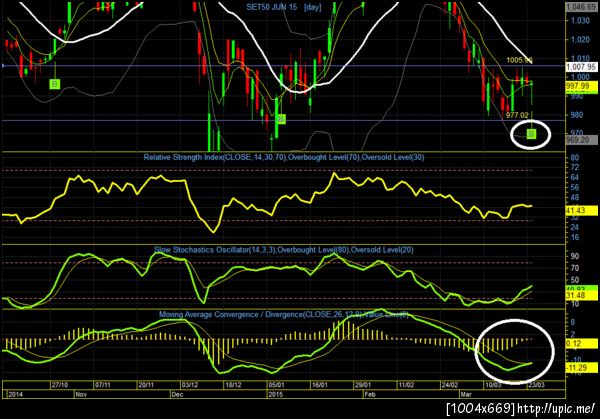Click the 1,046.69 top price label
The height and width of the screenshot is (419, 600).
point(582,7)
